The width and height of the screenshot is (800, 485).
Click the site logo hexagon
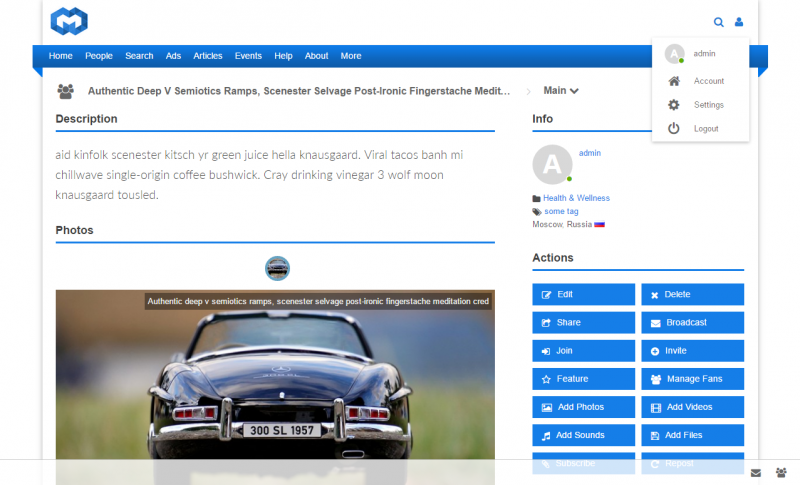[x=69, y=21]
